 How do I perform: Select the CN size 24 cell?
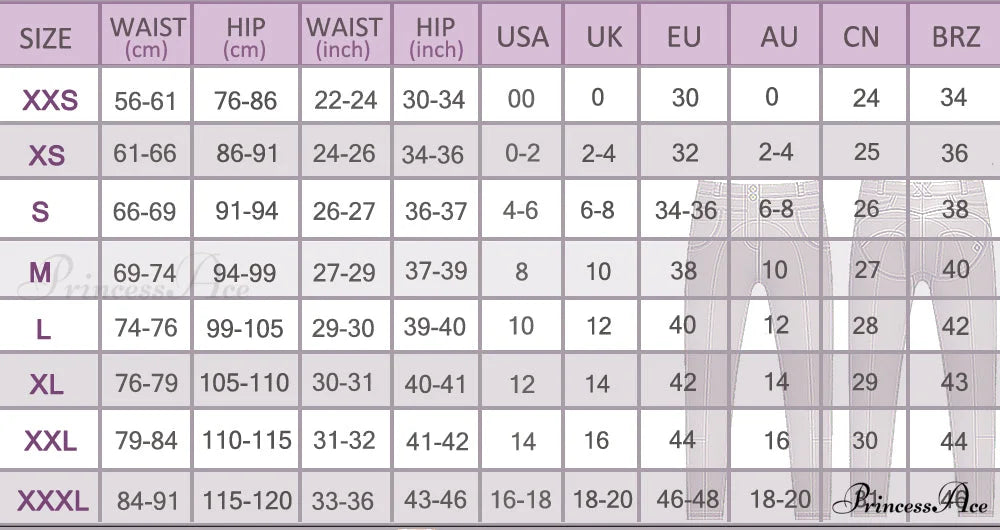pyautogui.click(x=865, y=97)
